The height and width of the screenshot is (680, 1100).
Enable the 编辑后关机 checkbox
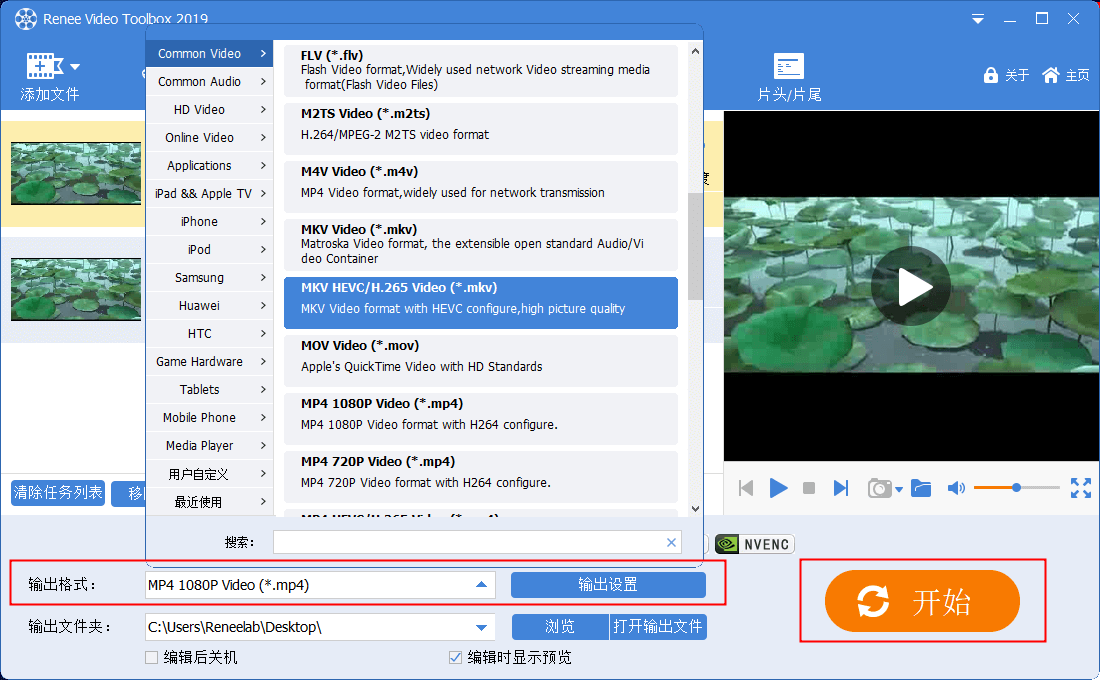point(152,658)
